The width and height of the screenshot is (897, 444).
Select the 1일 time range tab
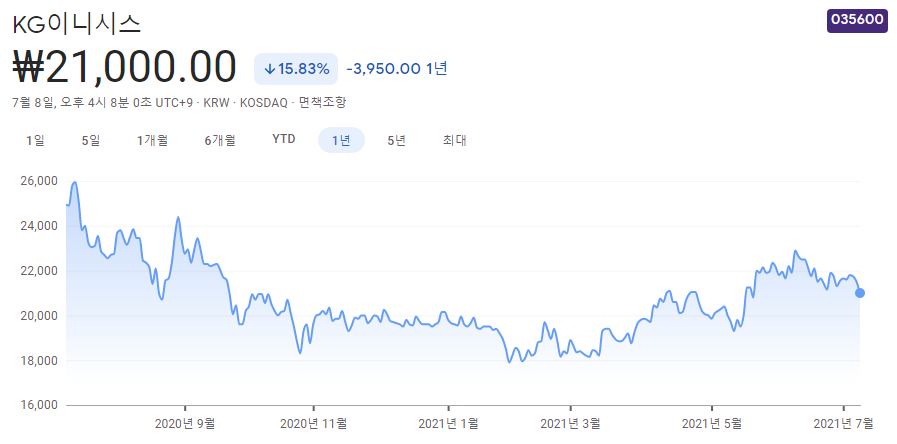tap(35, 140)
